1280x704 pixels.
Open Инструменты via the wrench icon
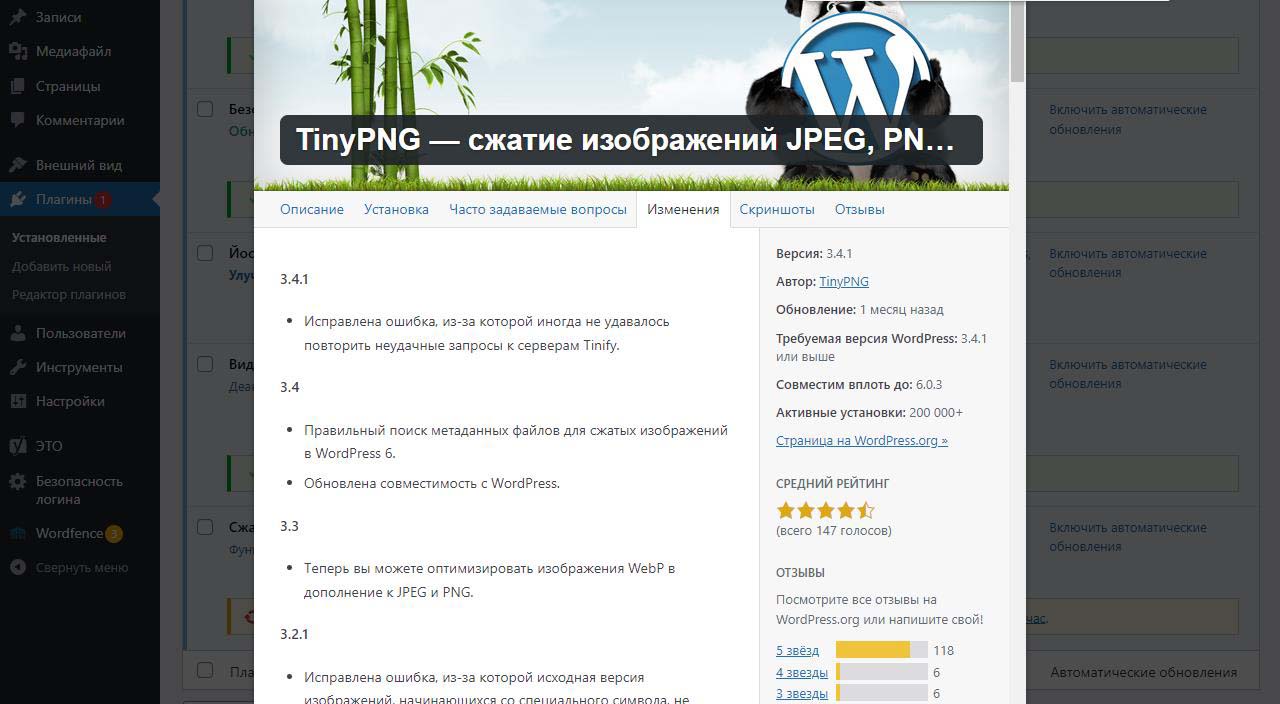pyautogui.click(x=18, y=367)
